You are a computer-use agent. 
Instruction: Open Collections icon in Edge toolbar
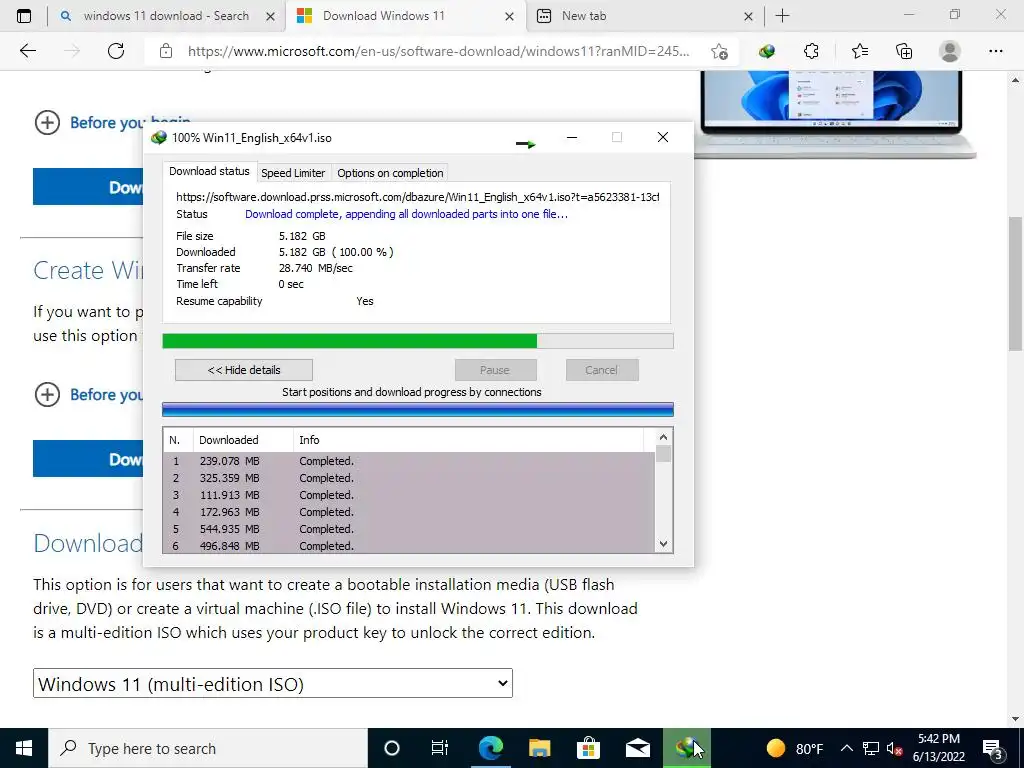click(904, 51)
